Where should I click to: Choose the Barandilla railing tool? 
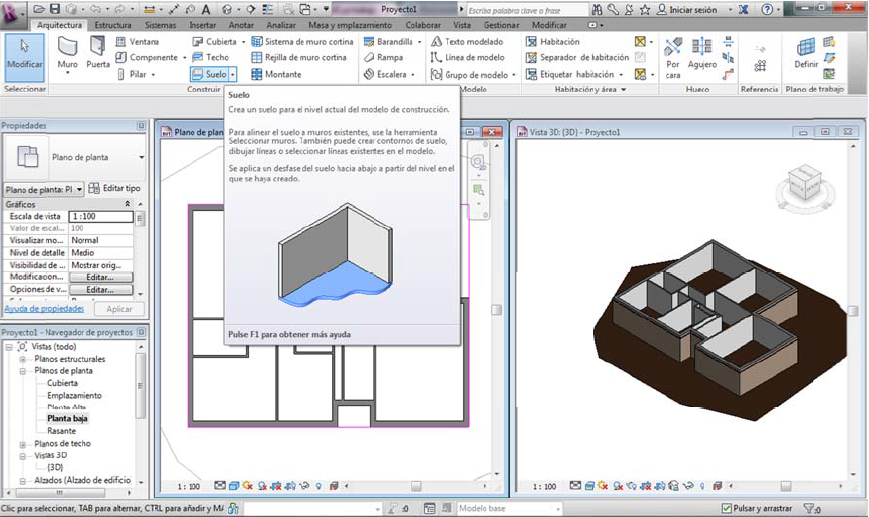click(388, 42)
